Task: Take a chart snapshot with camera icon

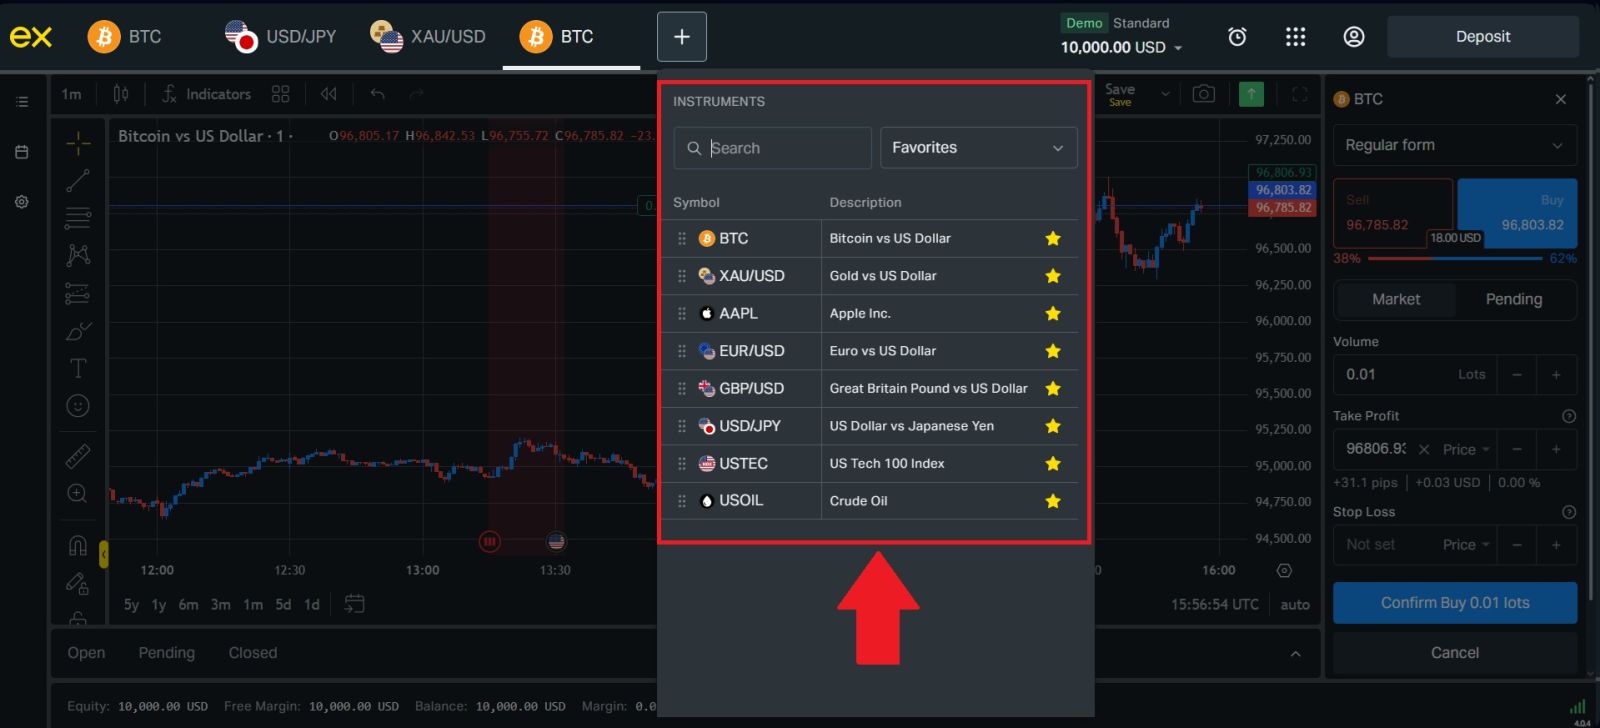Action: [1204, 94]
